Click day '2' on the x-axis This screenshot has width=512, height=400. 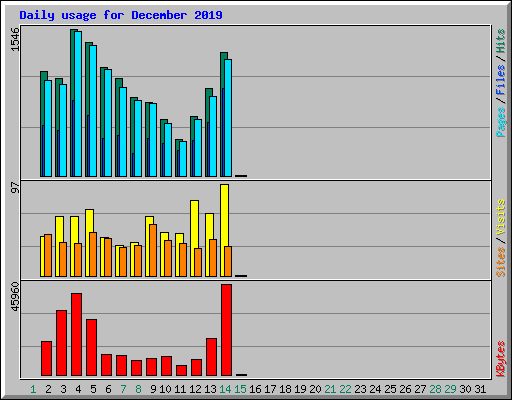click(48, 389)
